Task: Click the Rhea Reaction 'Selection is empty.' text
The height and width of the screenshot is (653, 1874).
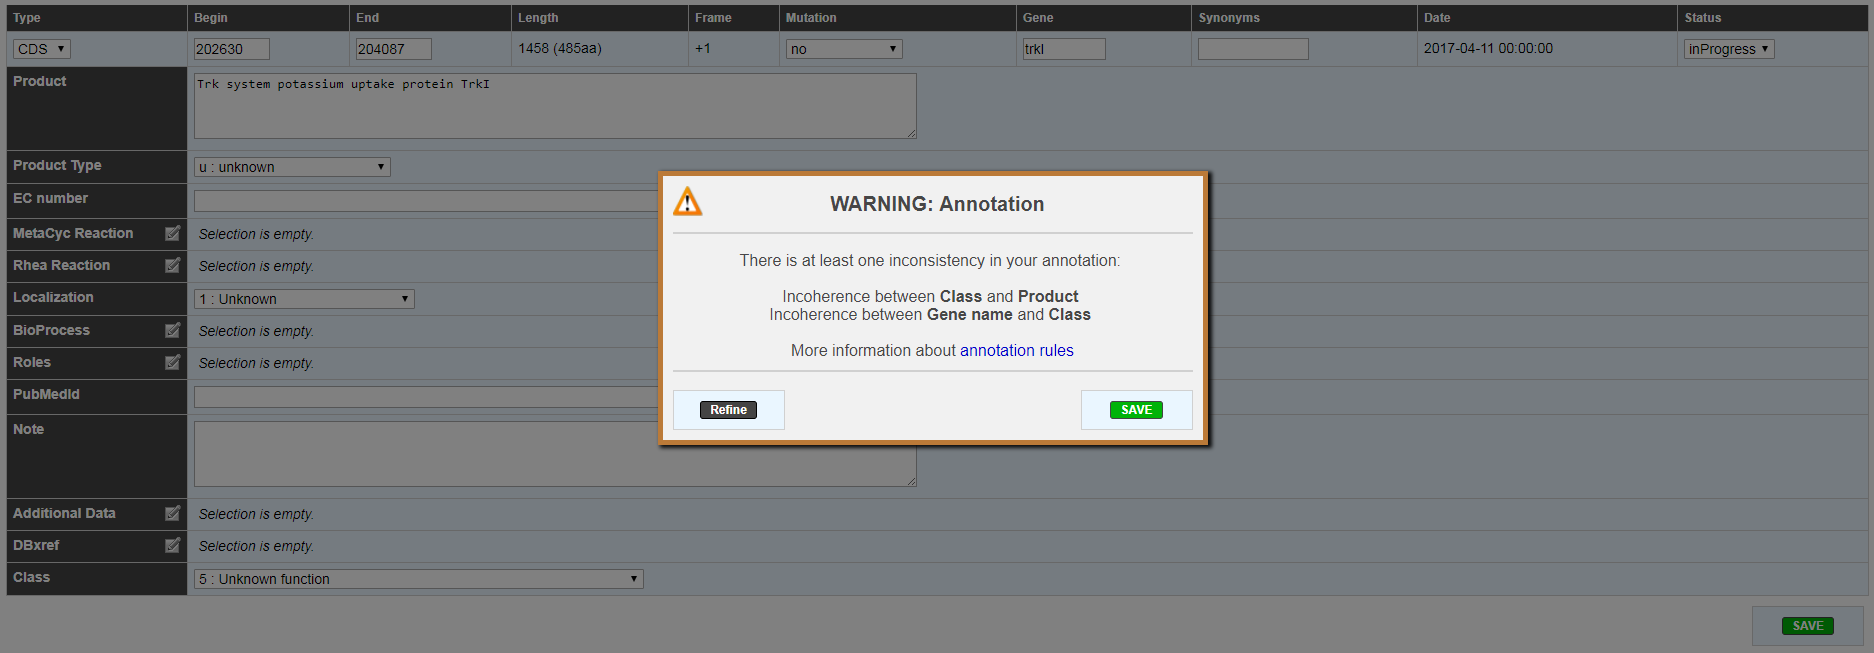Action: click(x=256, y=266)
